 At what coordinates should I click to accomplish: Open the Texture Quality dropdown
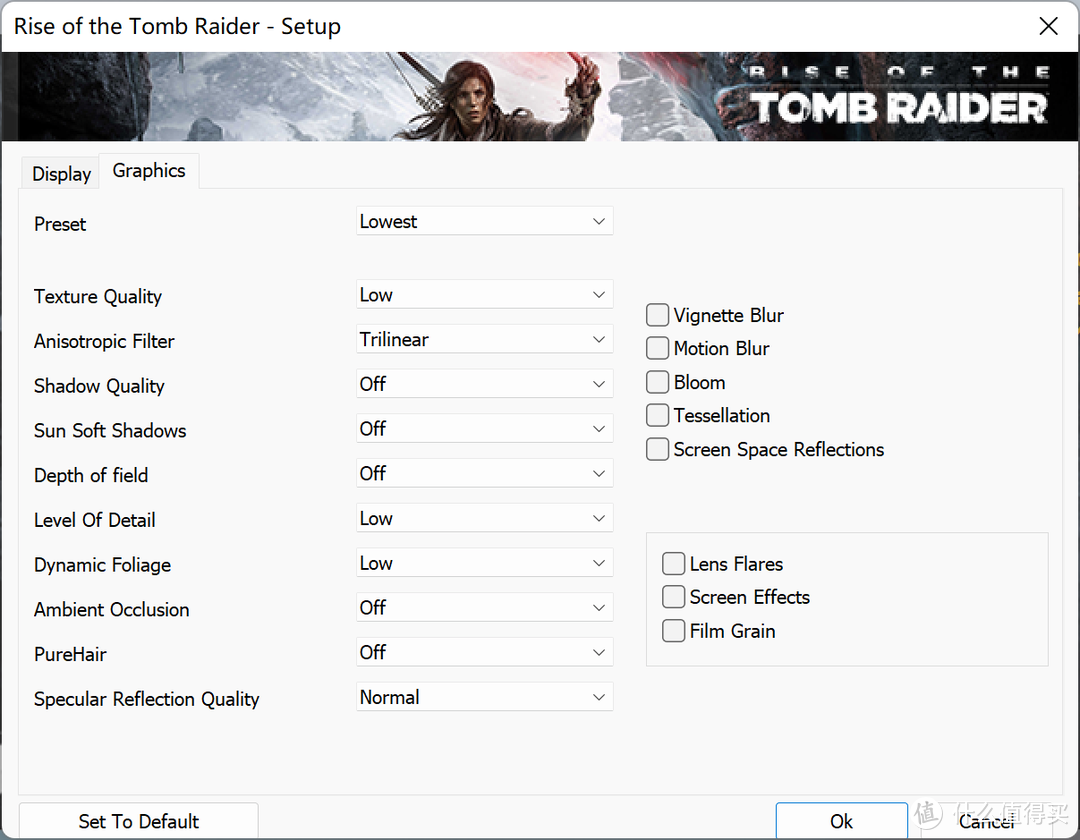(484, 295)
